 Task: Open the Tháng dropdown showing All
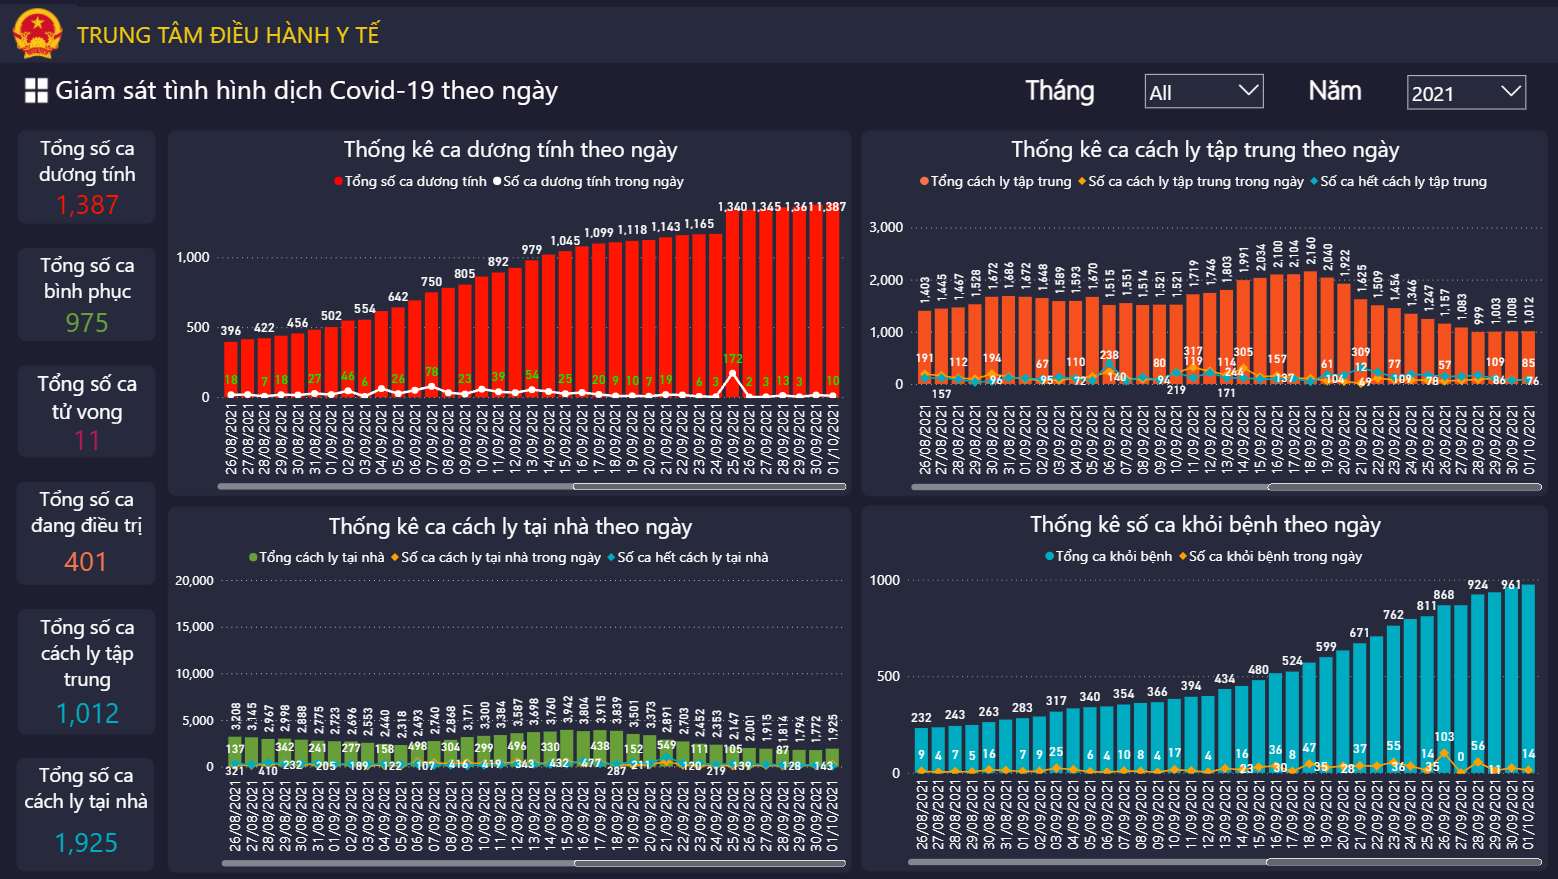pyautogui.click(x=1203, y=92)
